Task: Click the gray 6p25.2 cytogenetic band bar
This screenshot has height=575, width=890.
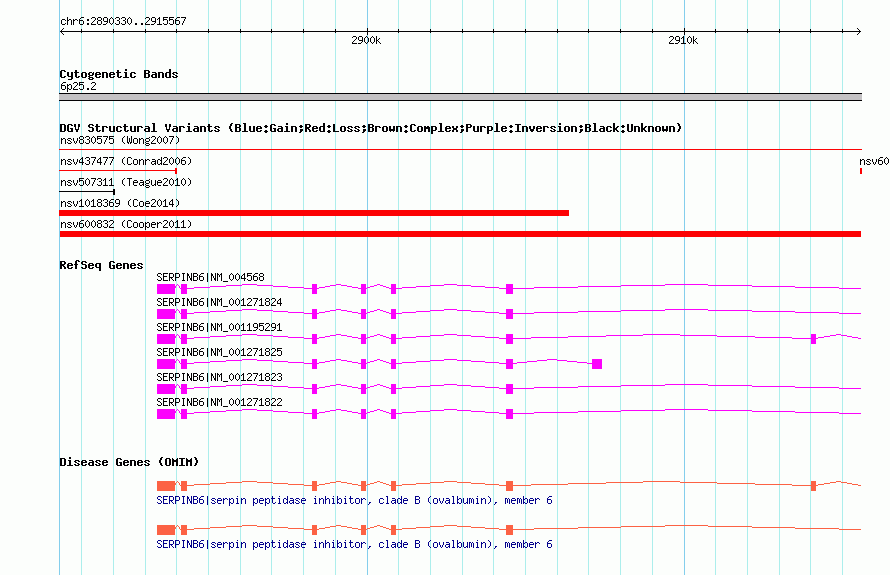Action: click(x=460, y=97)
